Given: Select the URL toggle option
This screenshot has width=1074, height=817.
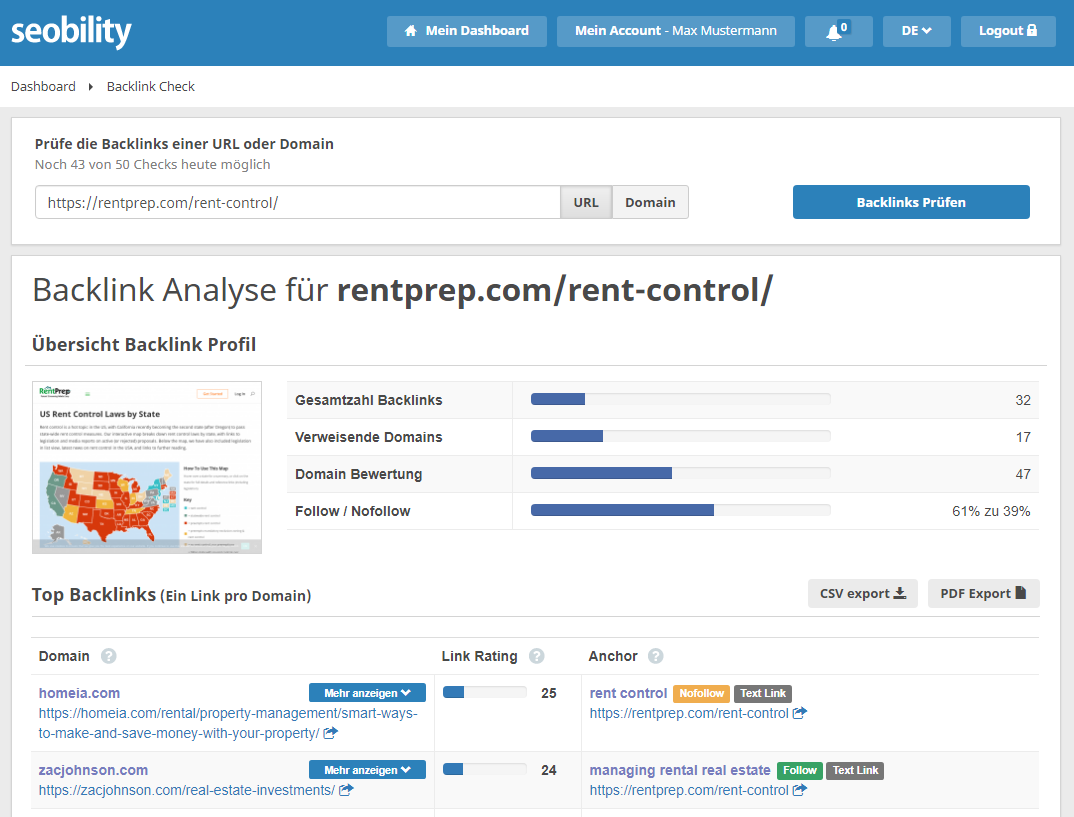Looking at the screenshot, I should 586,202.
